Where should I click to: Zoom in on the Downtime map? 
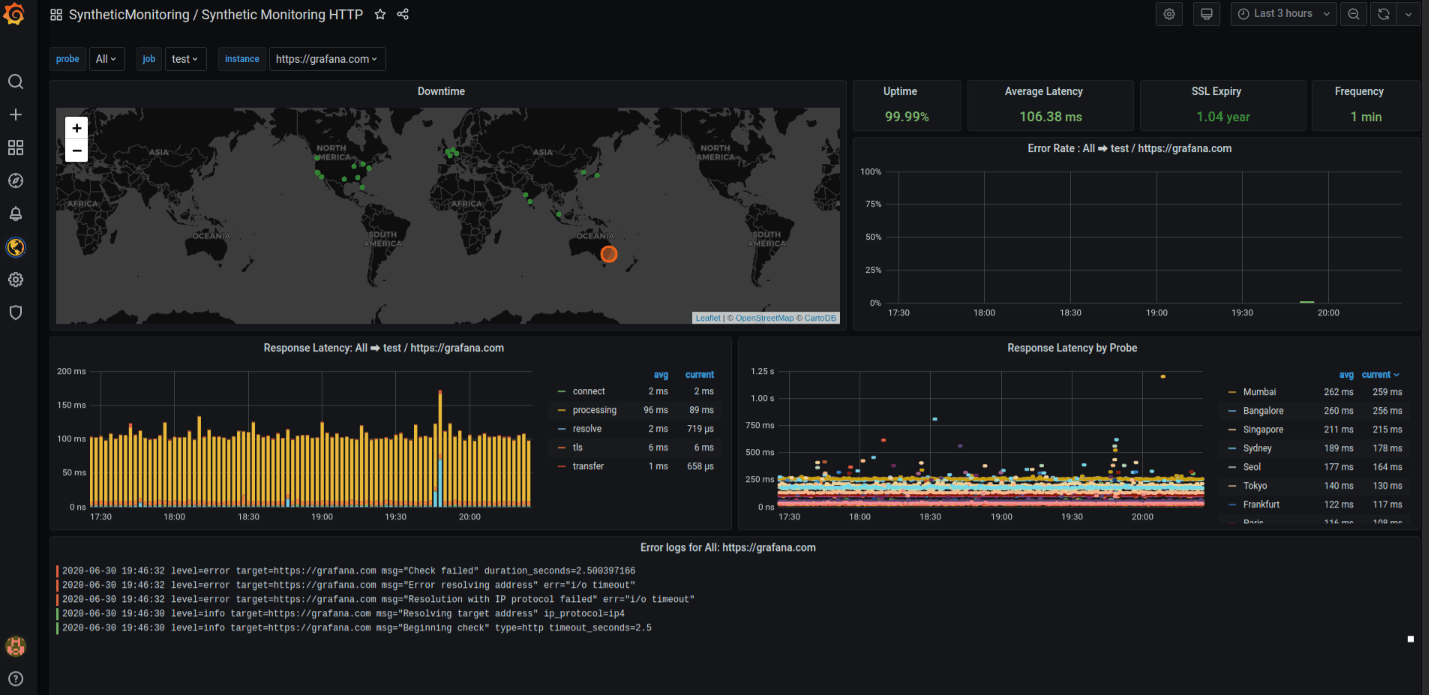[x=77, y=128]
